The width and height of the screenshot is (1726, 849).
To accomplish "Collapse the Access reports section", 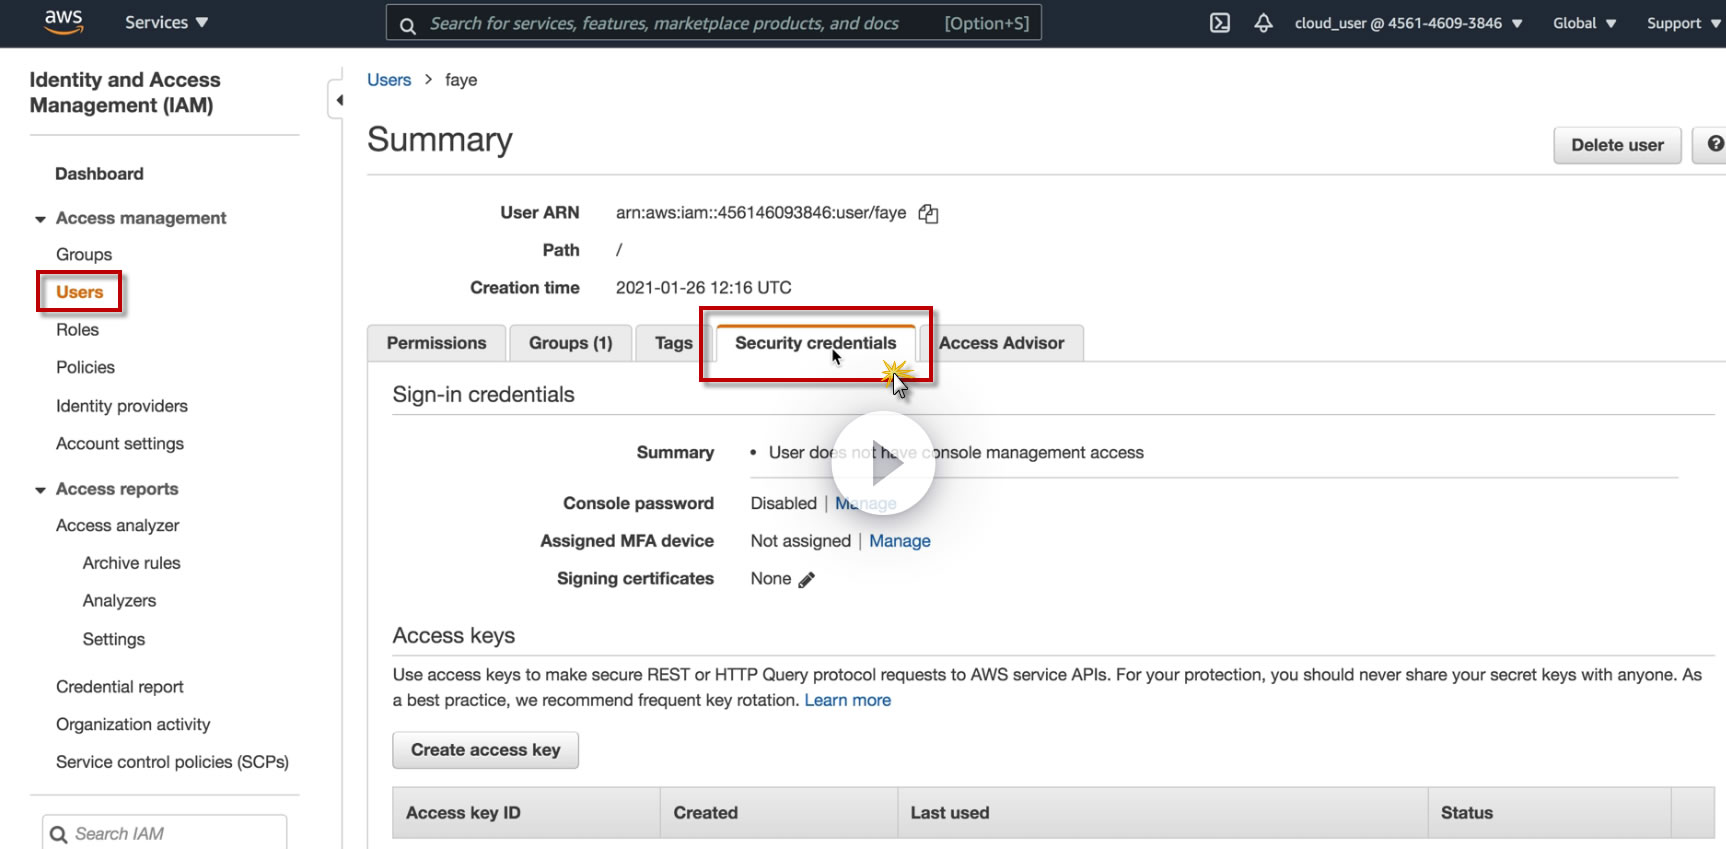I will pos(40,490).
